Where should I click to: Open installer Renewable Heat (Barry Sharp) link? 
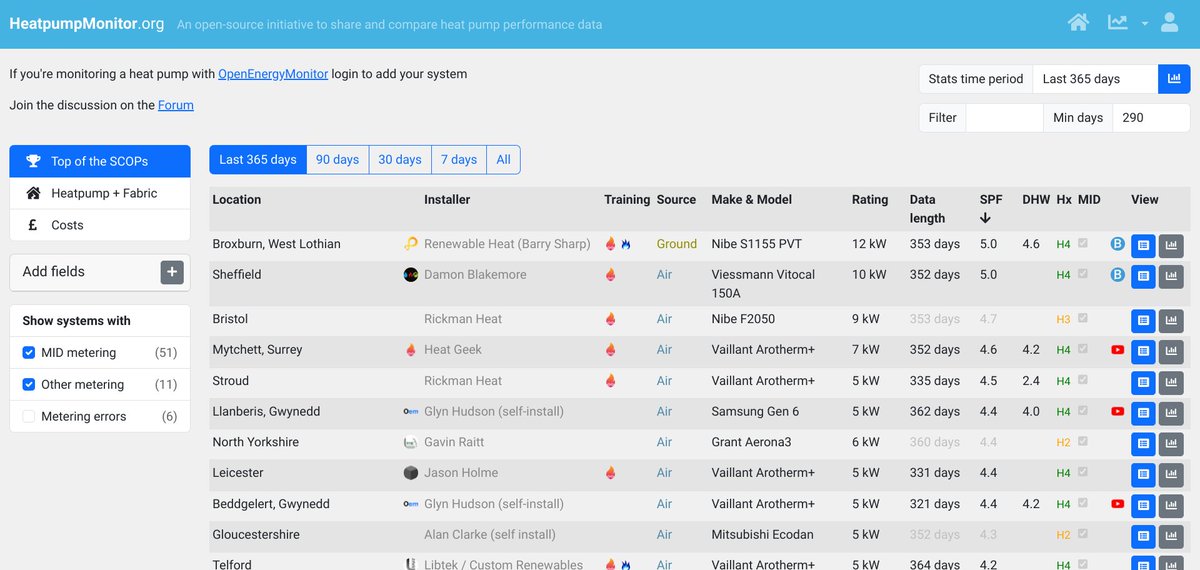[x=507, y=244]
